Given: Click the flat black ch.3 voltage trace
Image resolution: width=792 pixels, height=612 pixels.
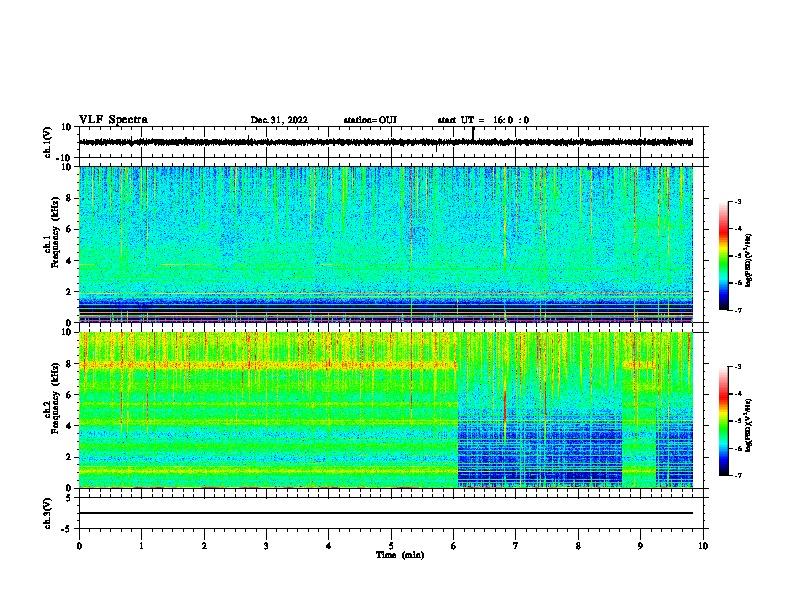Looking at the screenshot, I should pyautogui.click(x=385, y=513).
